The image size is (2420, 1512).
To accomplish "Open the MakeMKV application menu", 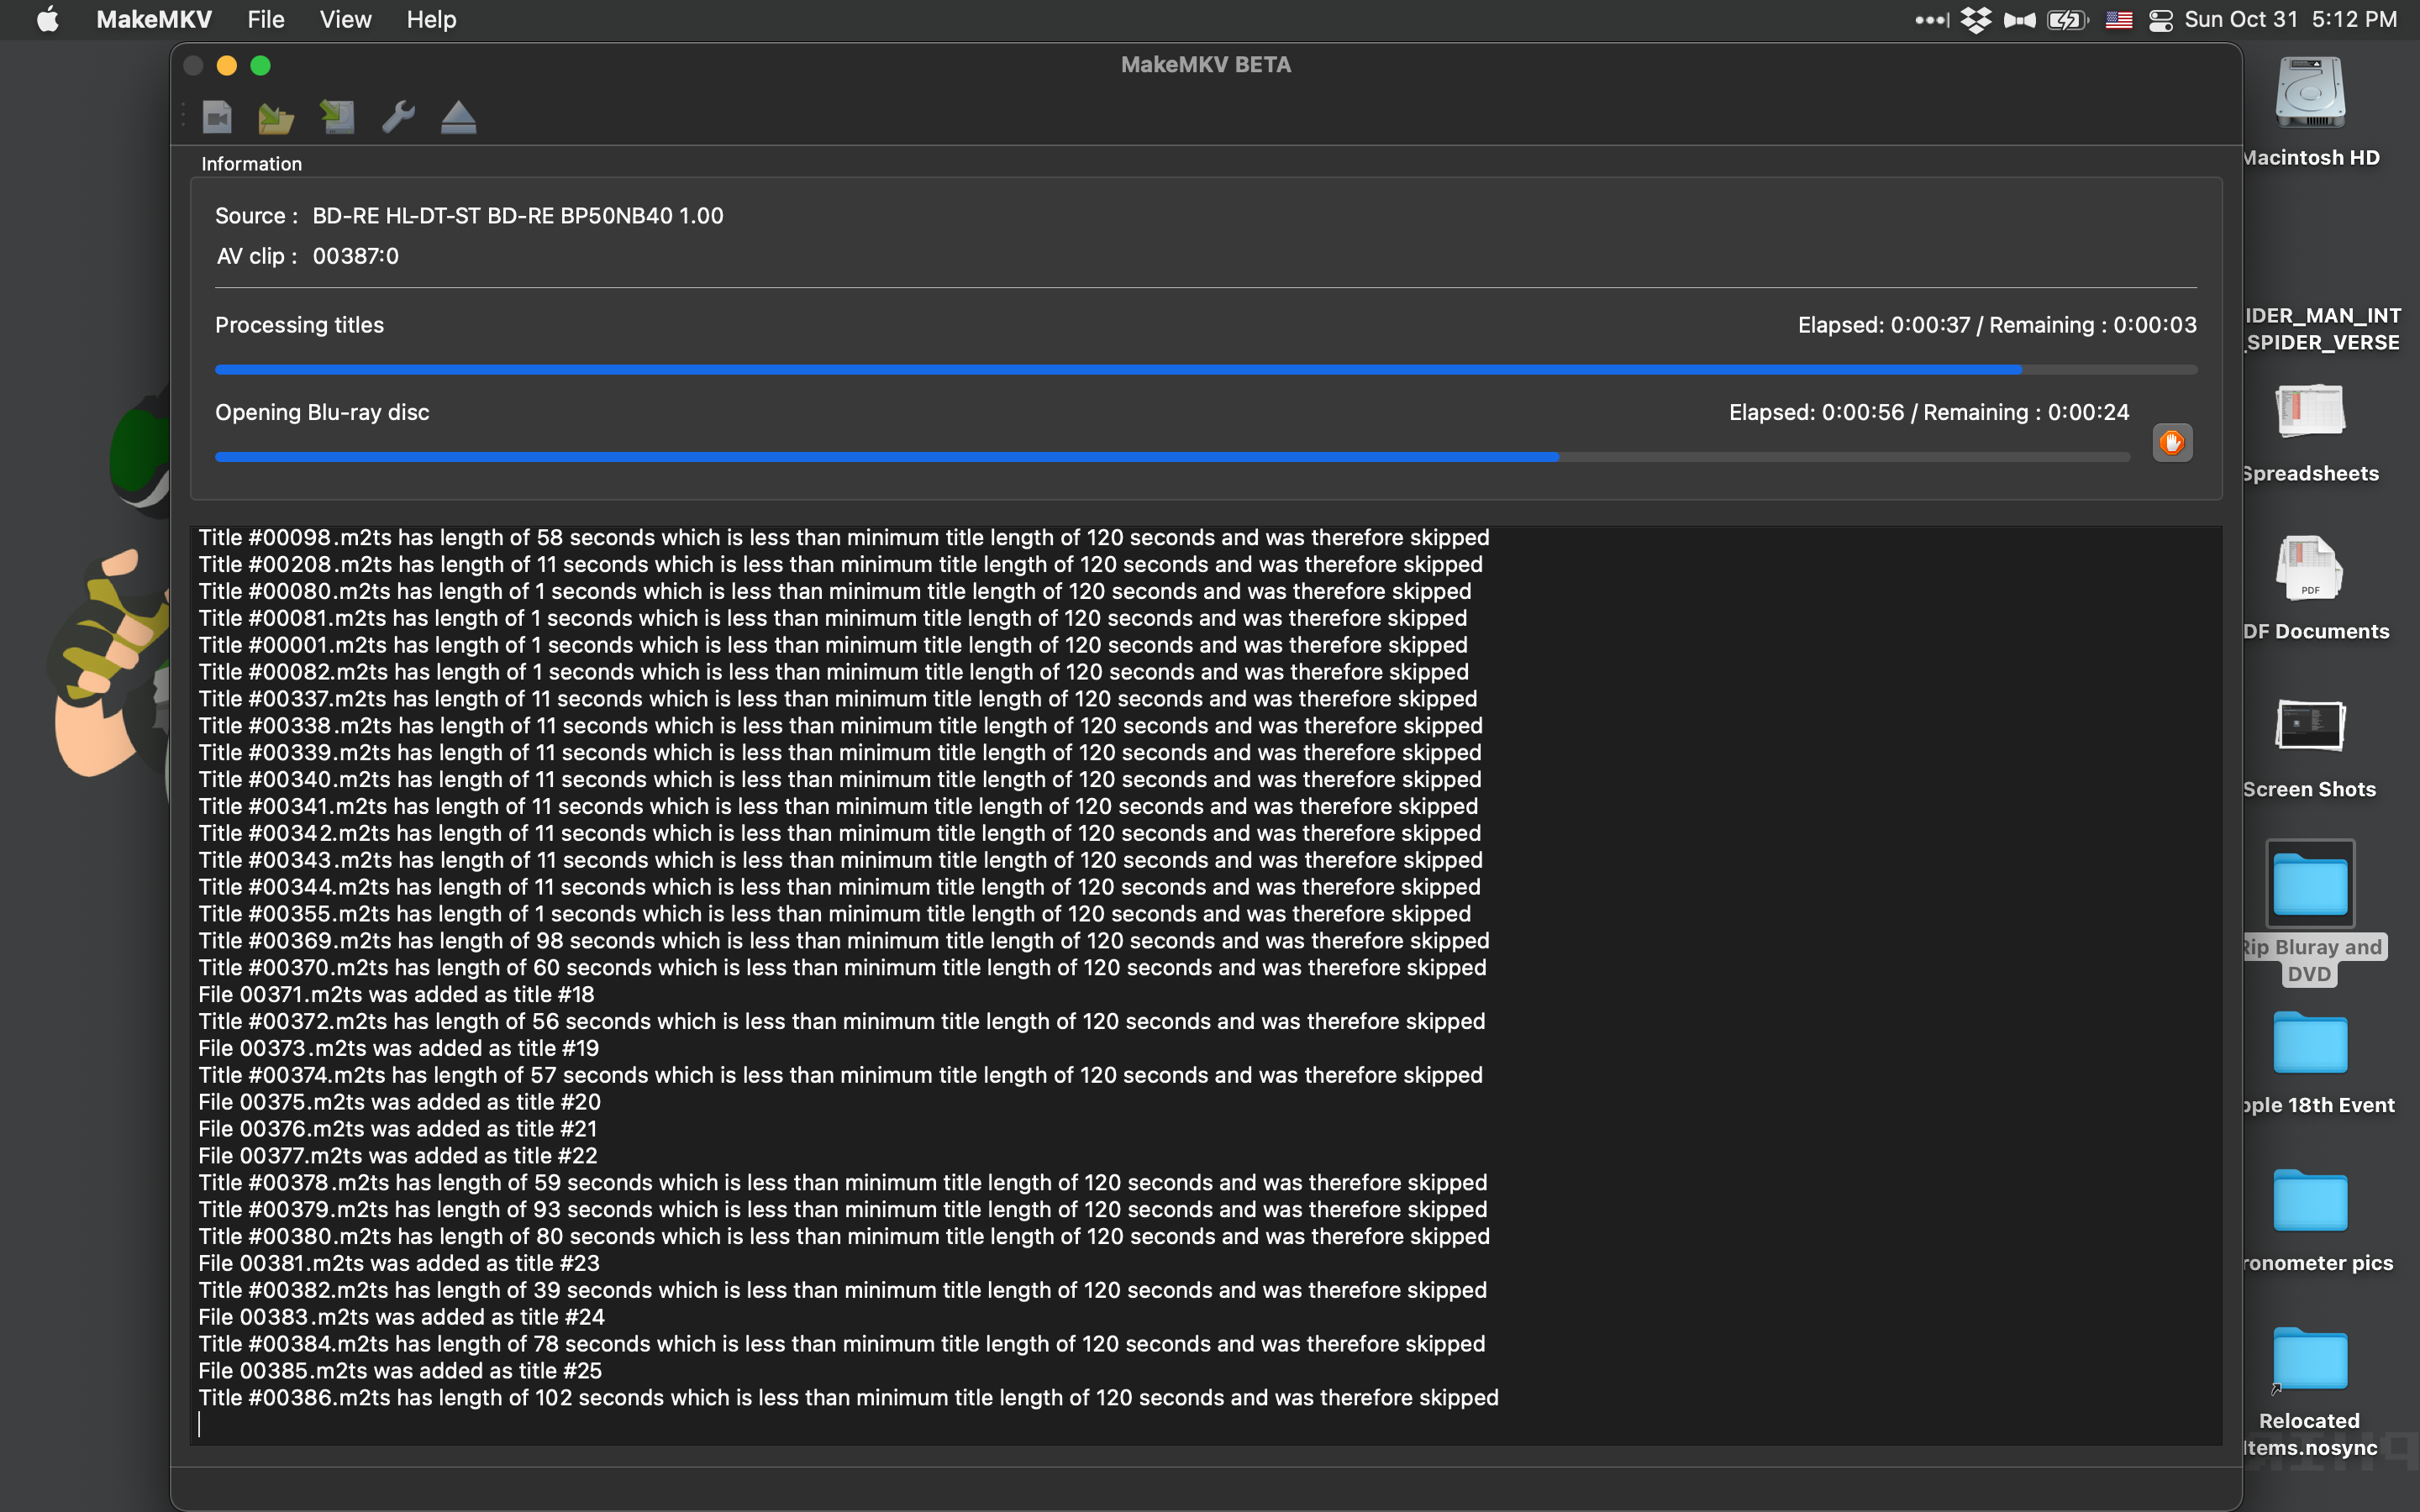I will (154, 20).
